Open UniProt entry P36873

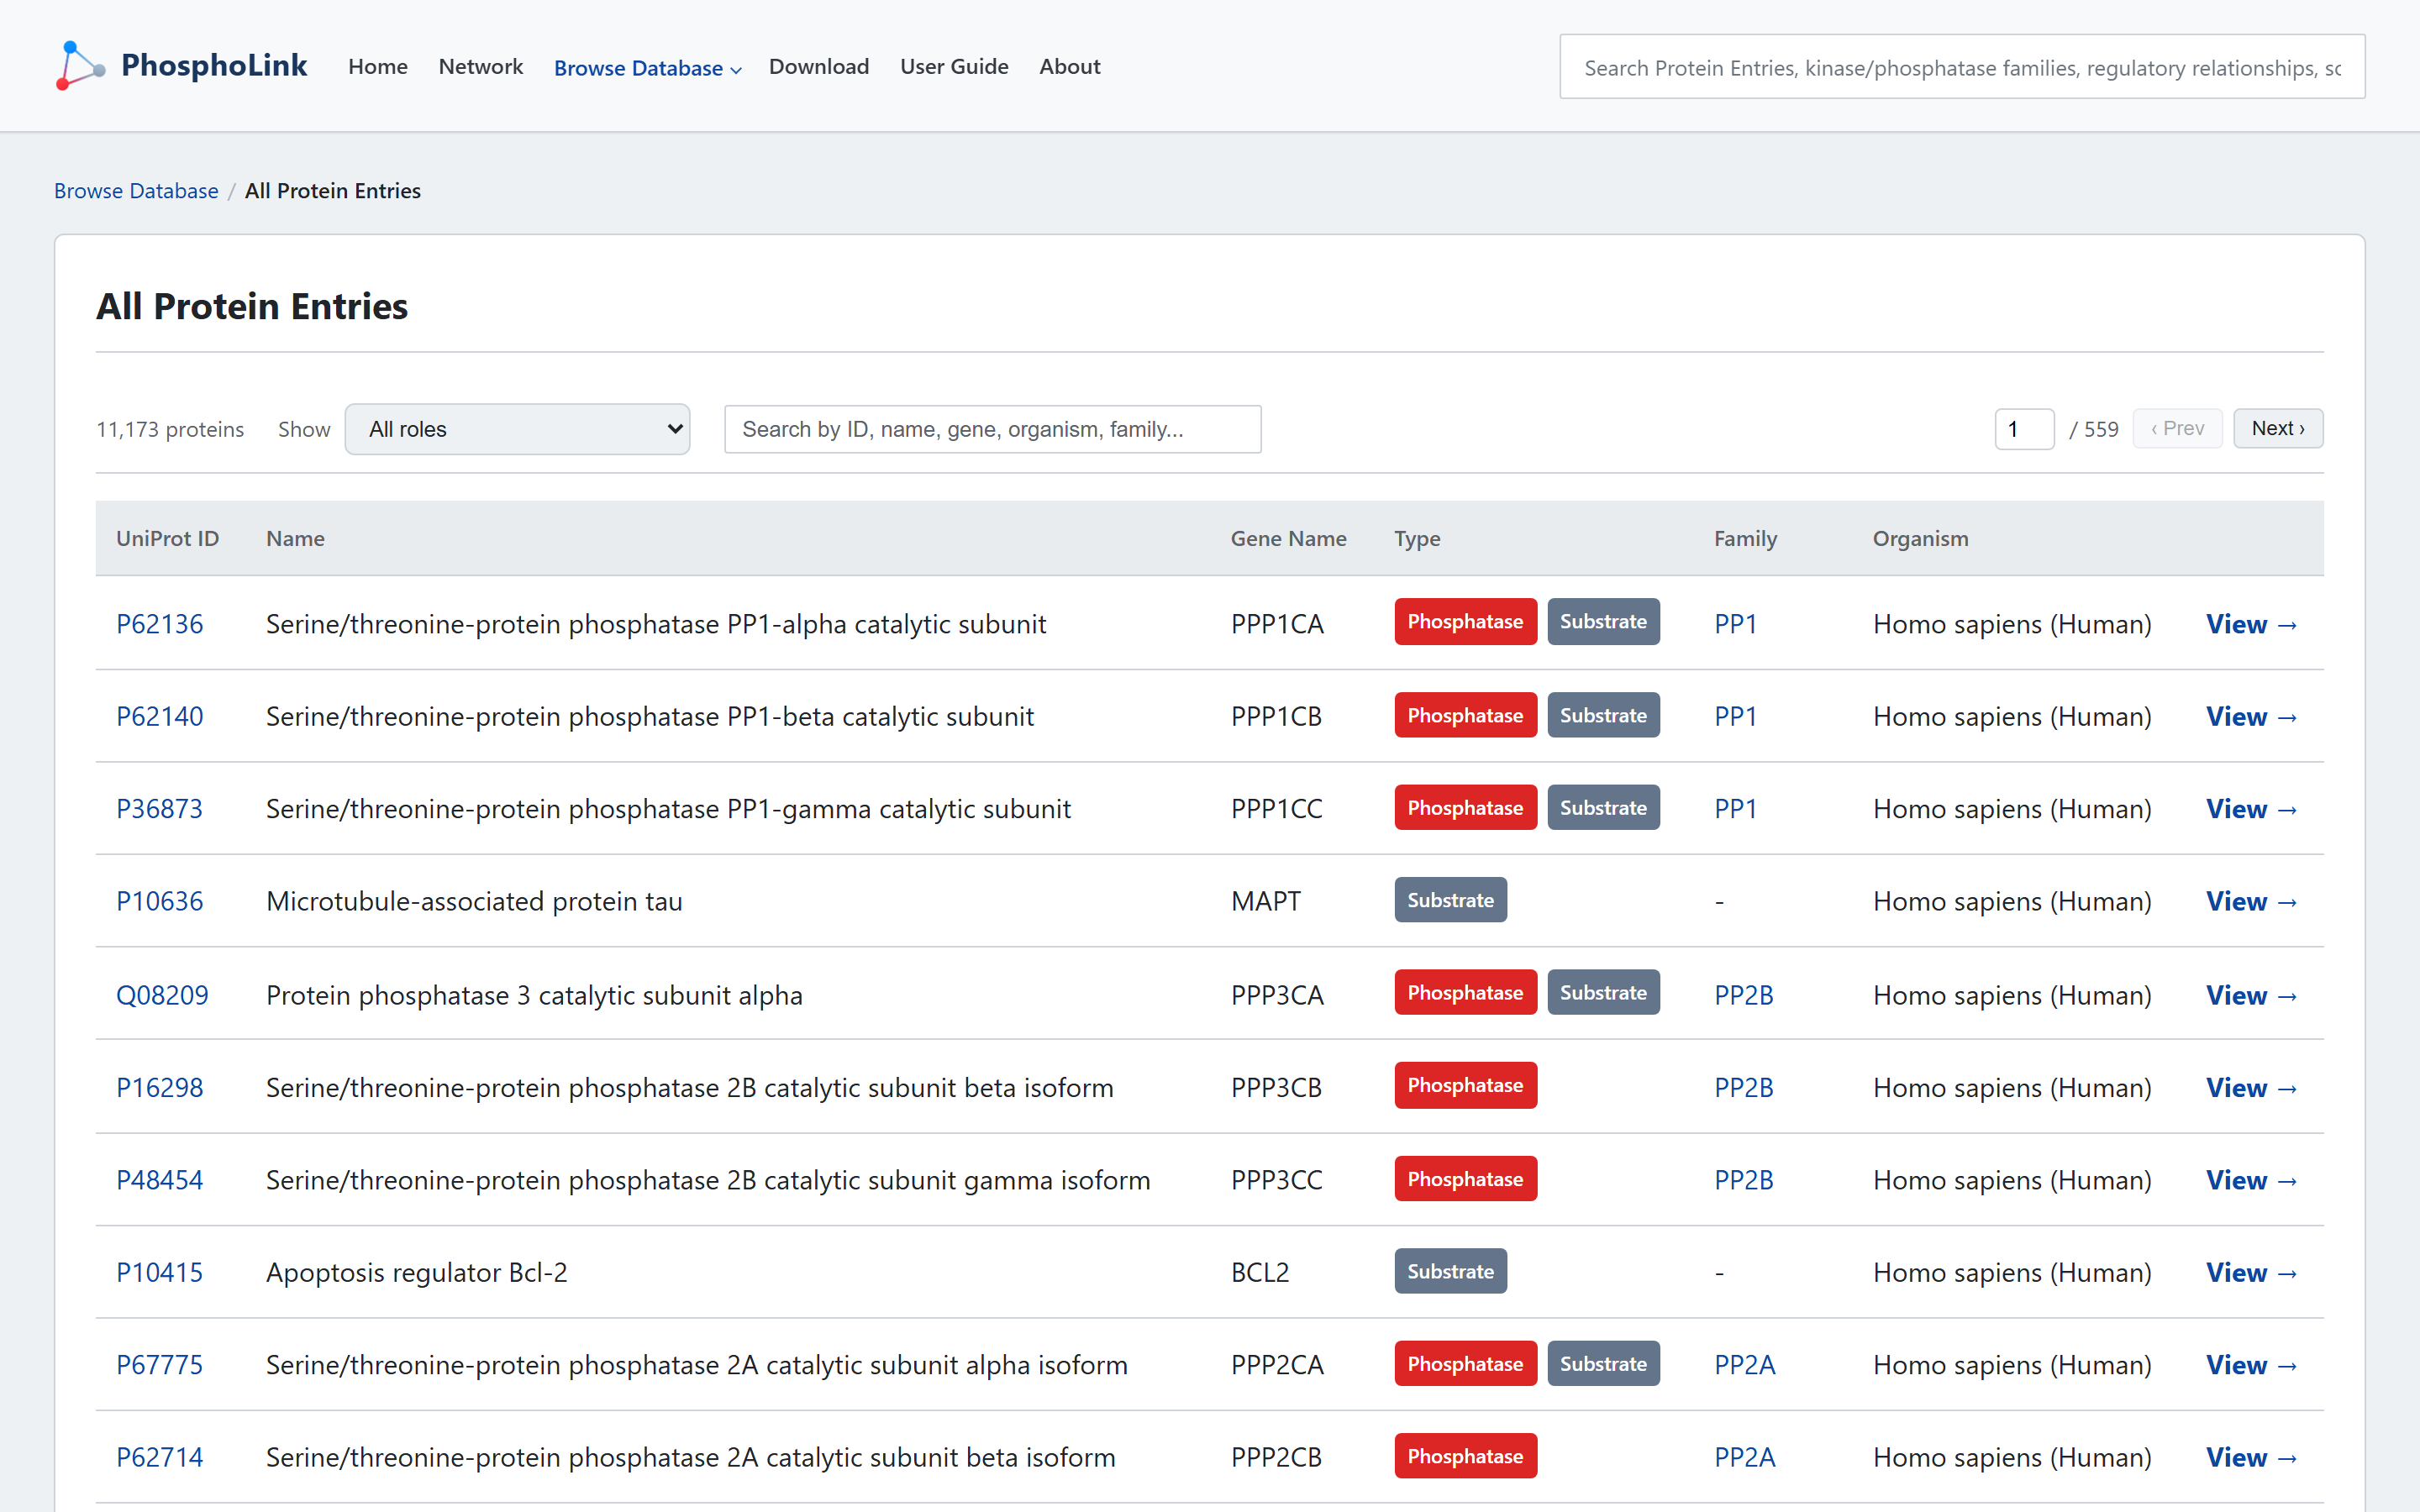pos(160,808)
